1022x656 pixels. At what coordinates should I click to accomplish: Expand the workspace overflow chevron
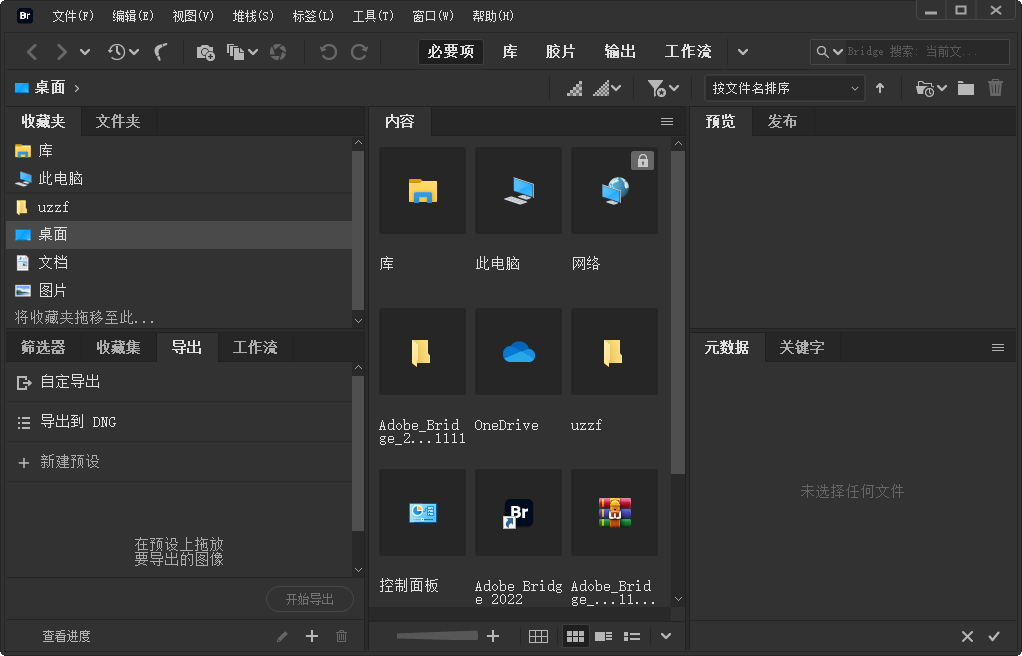click(741, 51)
